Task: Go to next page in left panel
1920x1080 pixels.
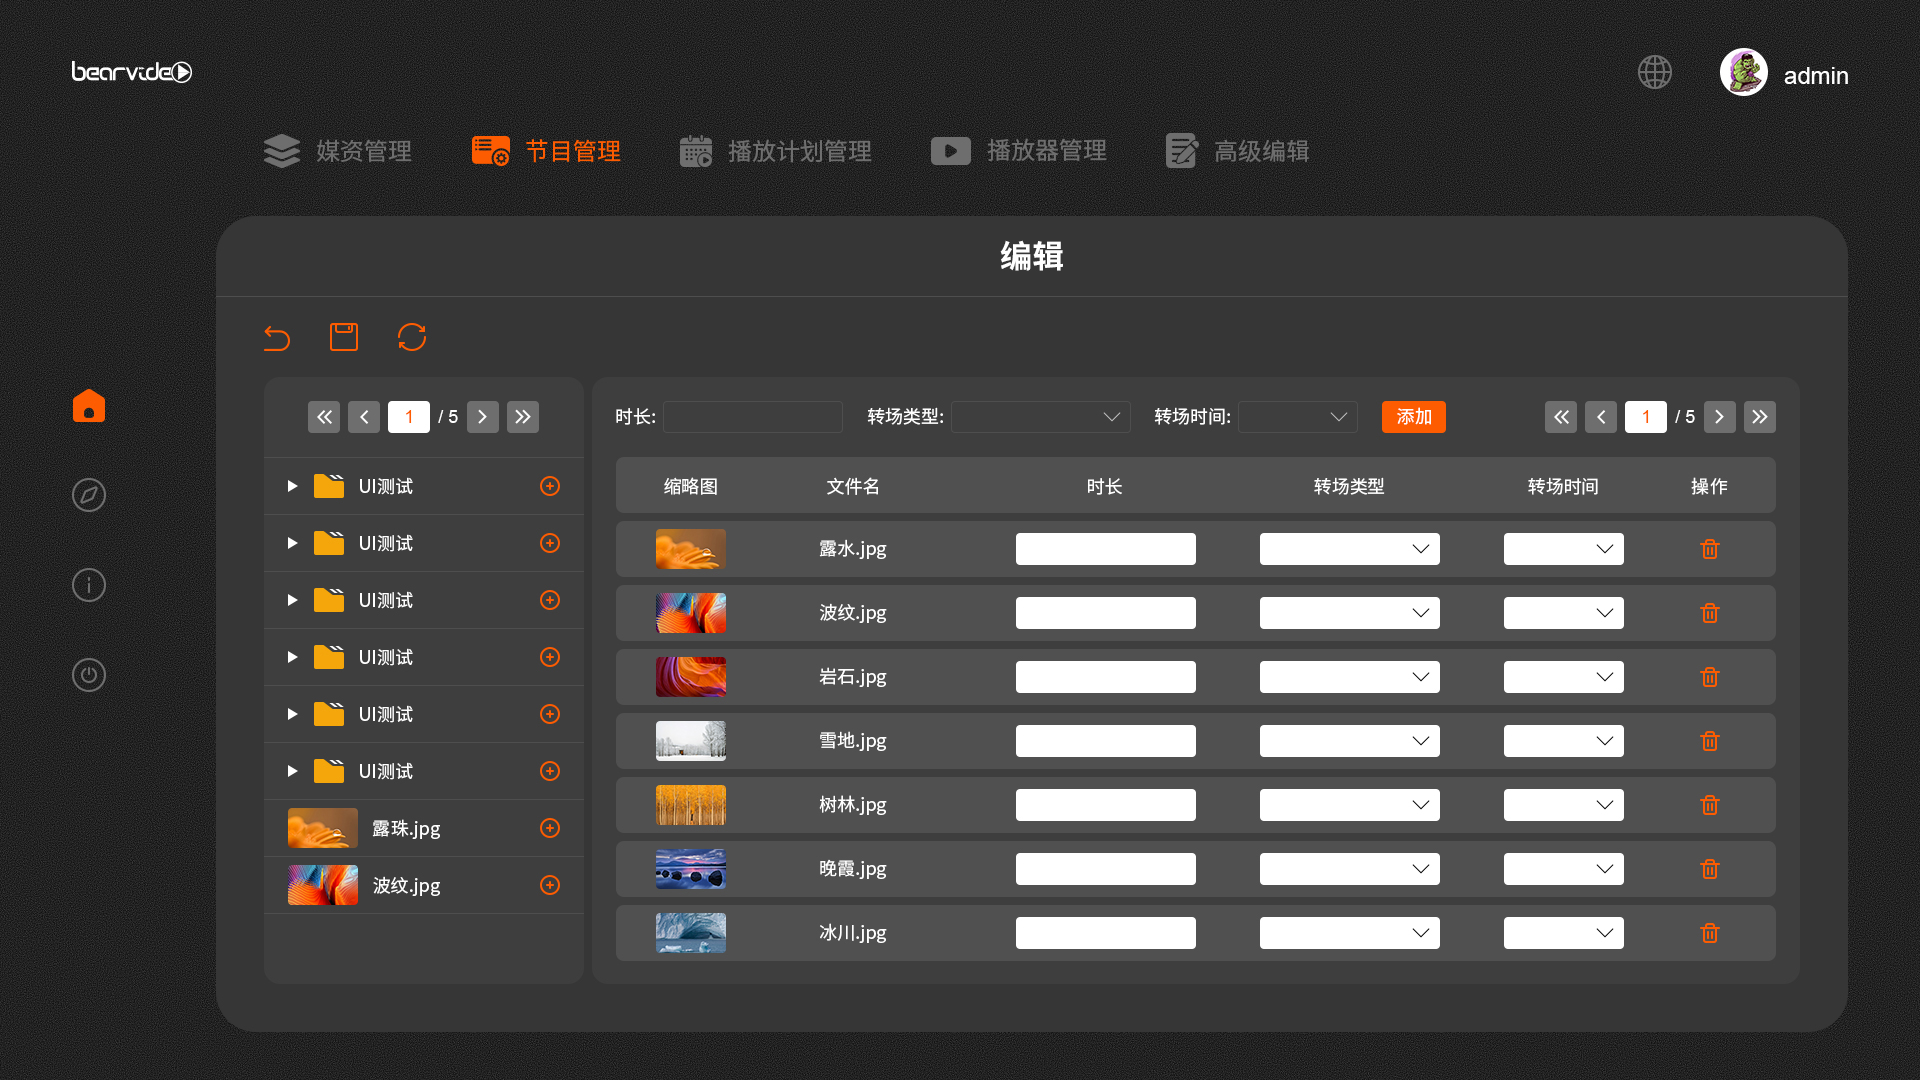Action: [483, 417]
